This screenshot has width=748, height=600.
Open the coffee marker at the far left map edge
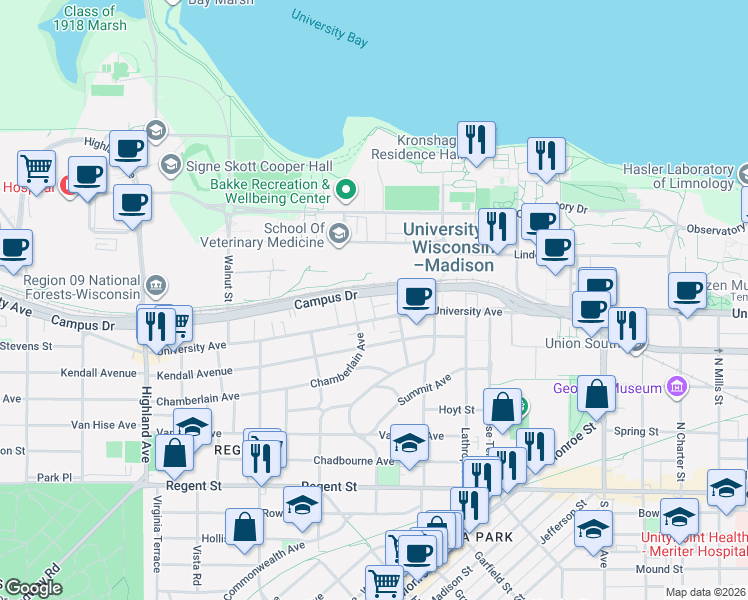pos(14,251)
